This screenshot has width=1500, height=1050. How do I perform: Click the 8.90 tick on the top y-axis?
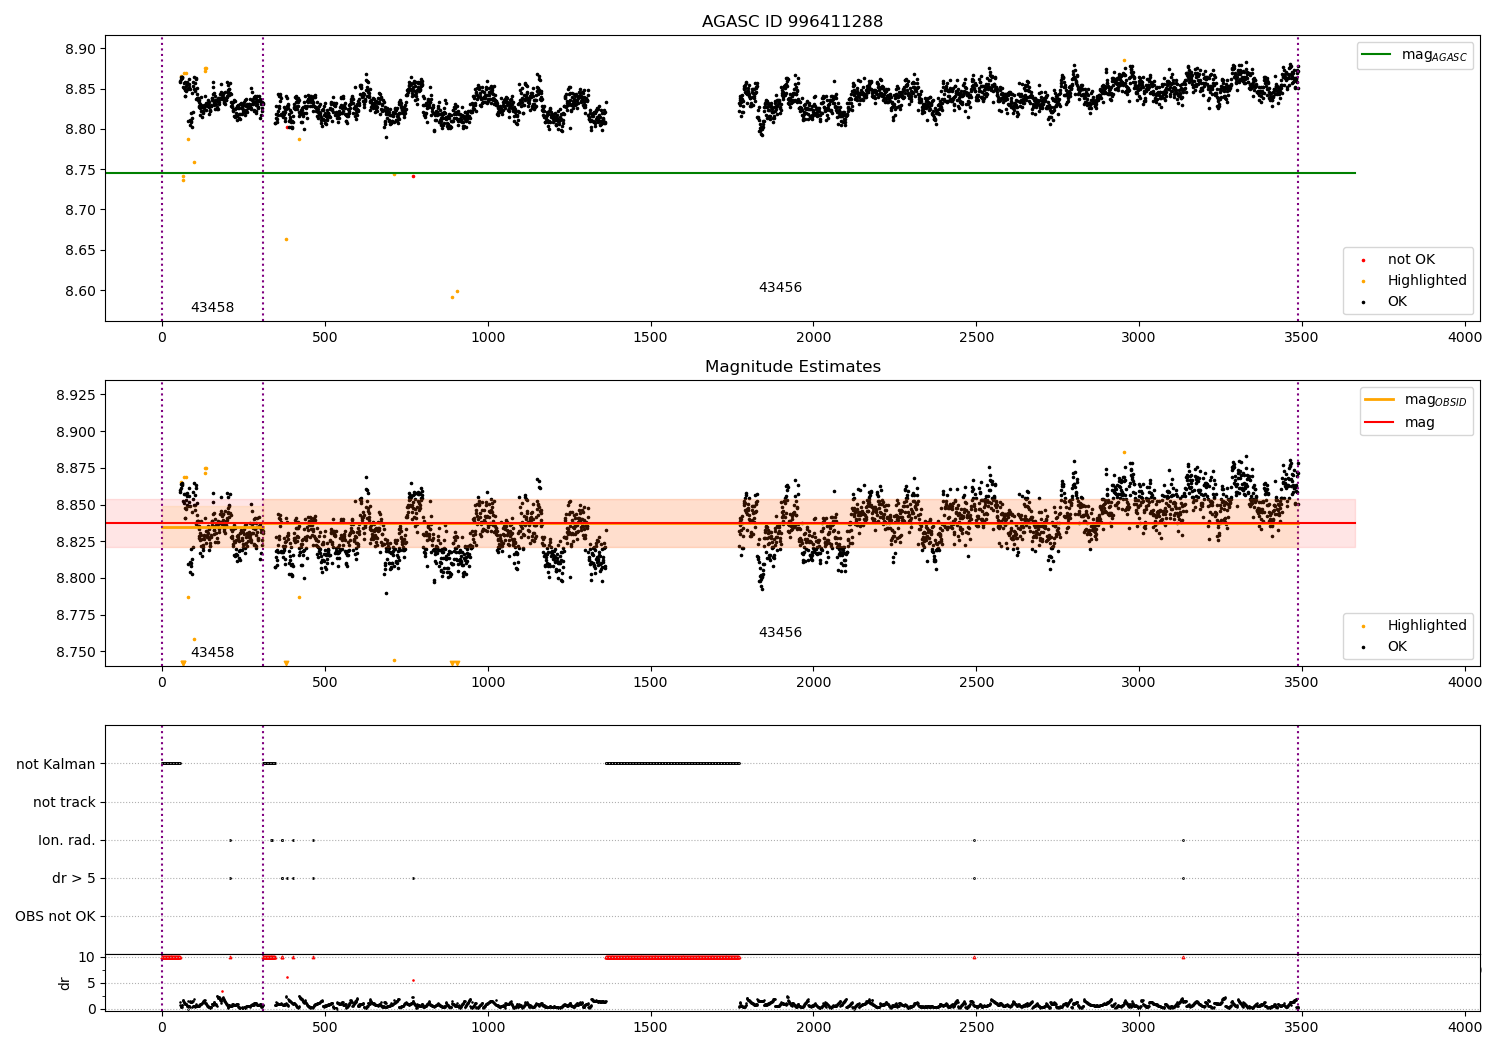coord(79,50)
